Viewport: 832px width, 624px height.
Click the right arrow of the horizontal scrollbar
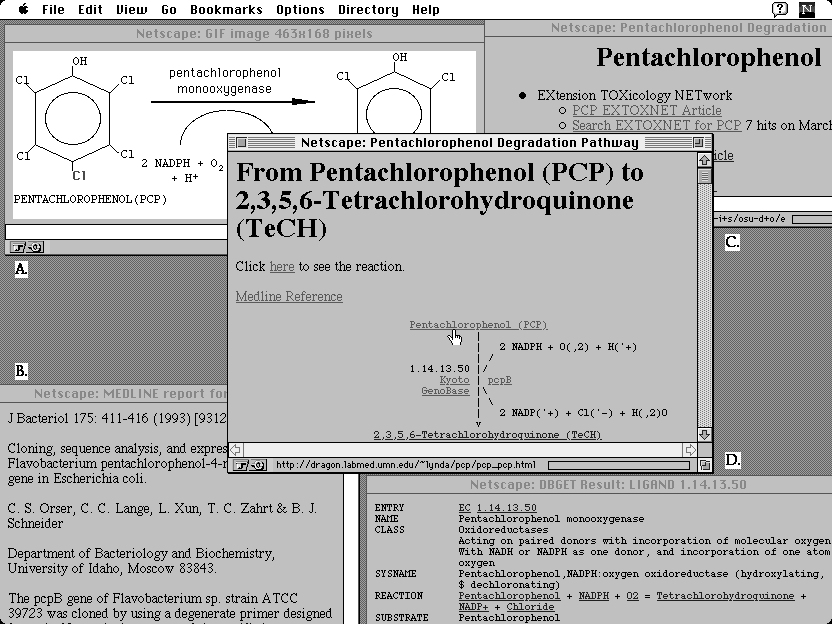click(x=690, y=450)
